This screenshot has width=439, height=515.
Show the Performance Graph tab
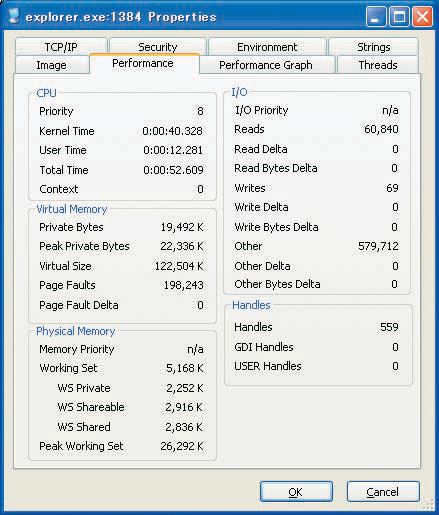click(x=266, y=65)
